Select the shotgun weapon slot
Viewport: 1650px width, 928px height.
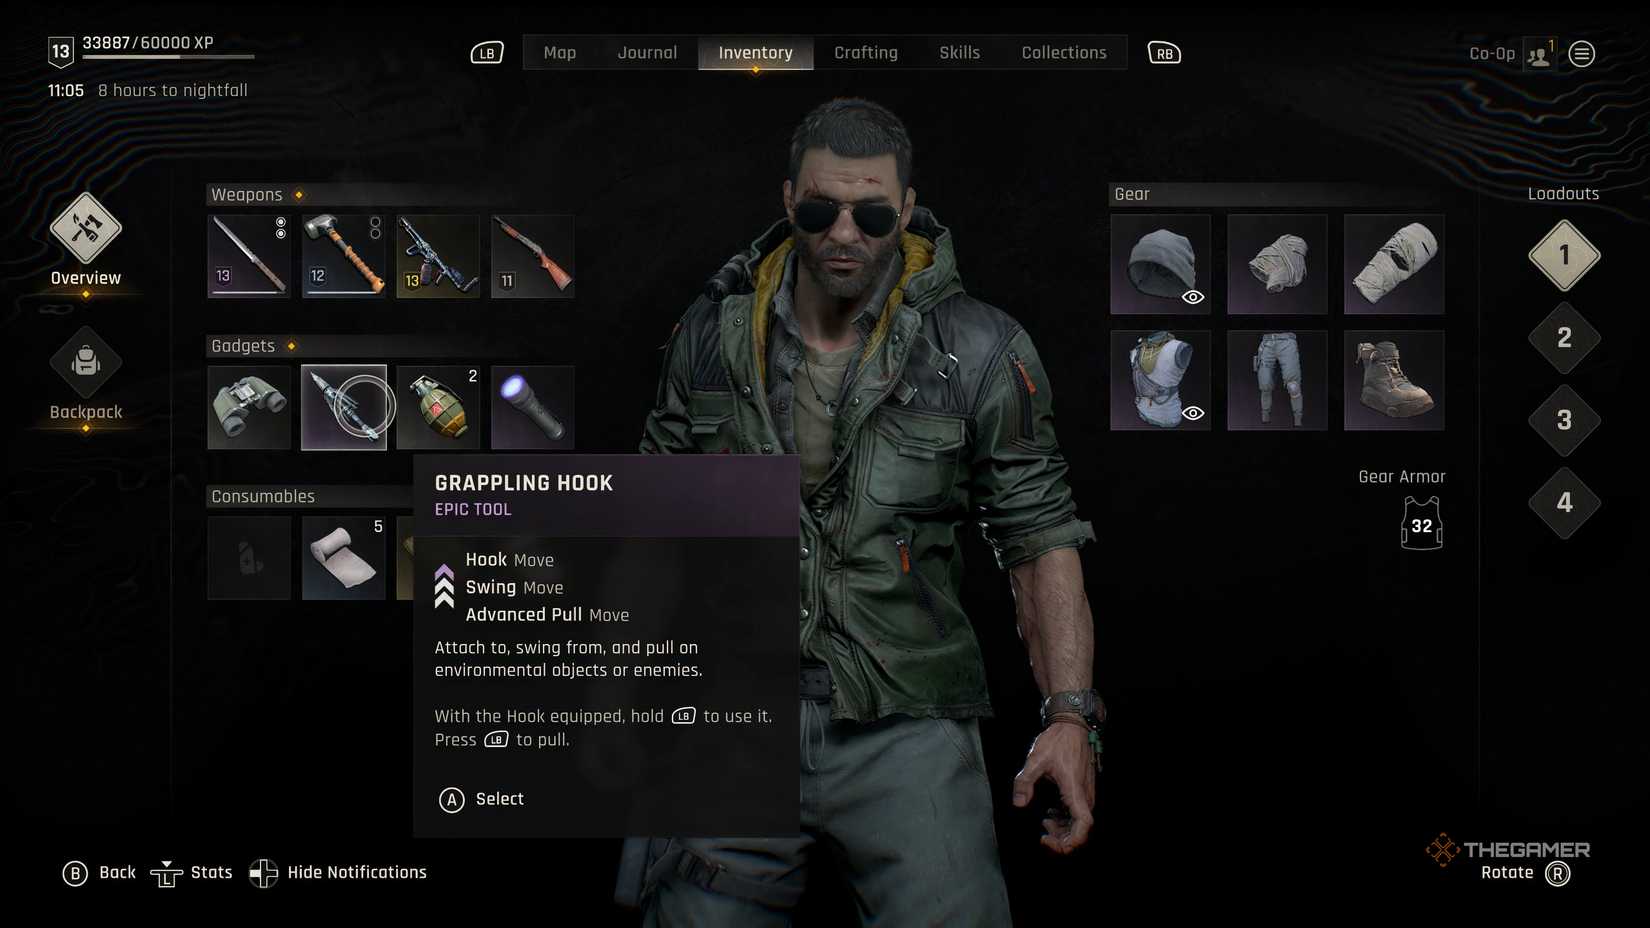[532, 256]
